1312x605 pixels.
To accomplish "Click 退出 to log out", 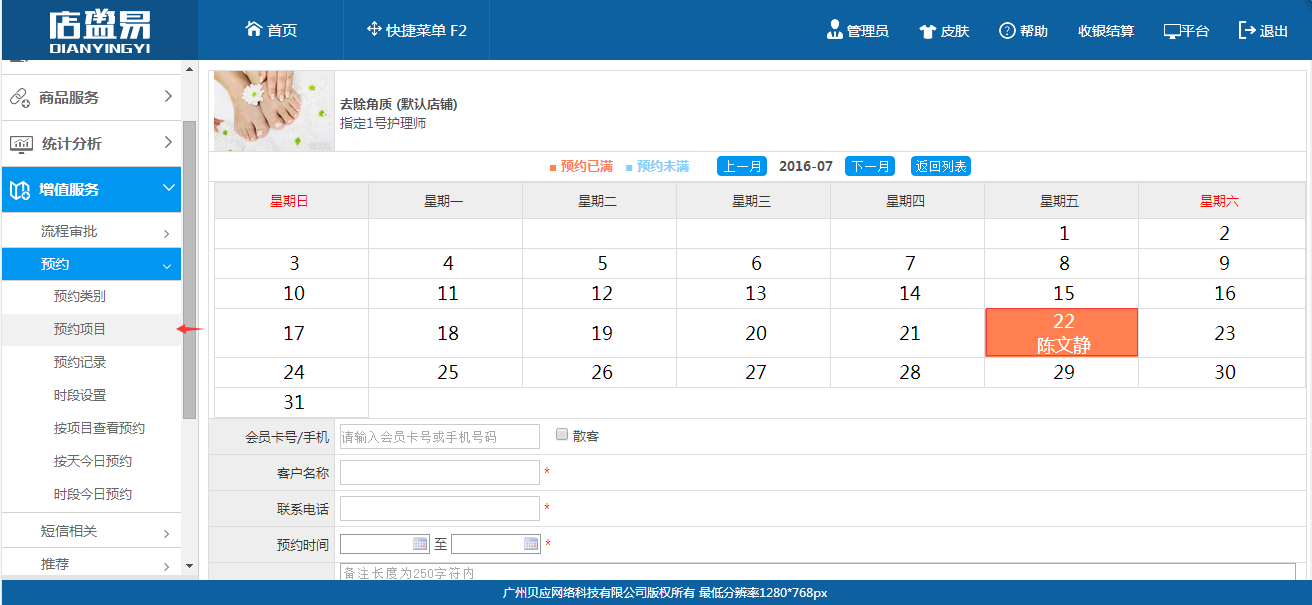I will pyautogui.click(x=1263, y=31).
